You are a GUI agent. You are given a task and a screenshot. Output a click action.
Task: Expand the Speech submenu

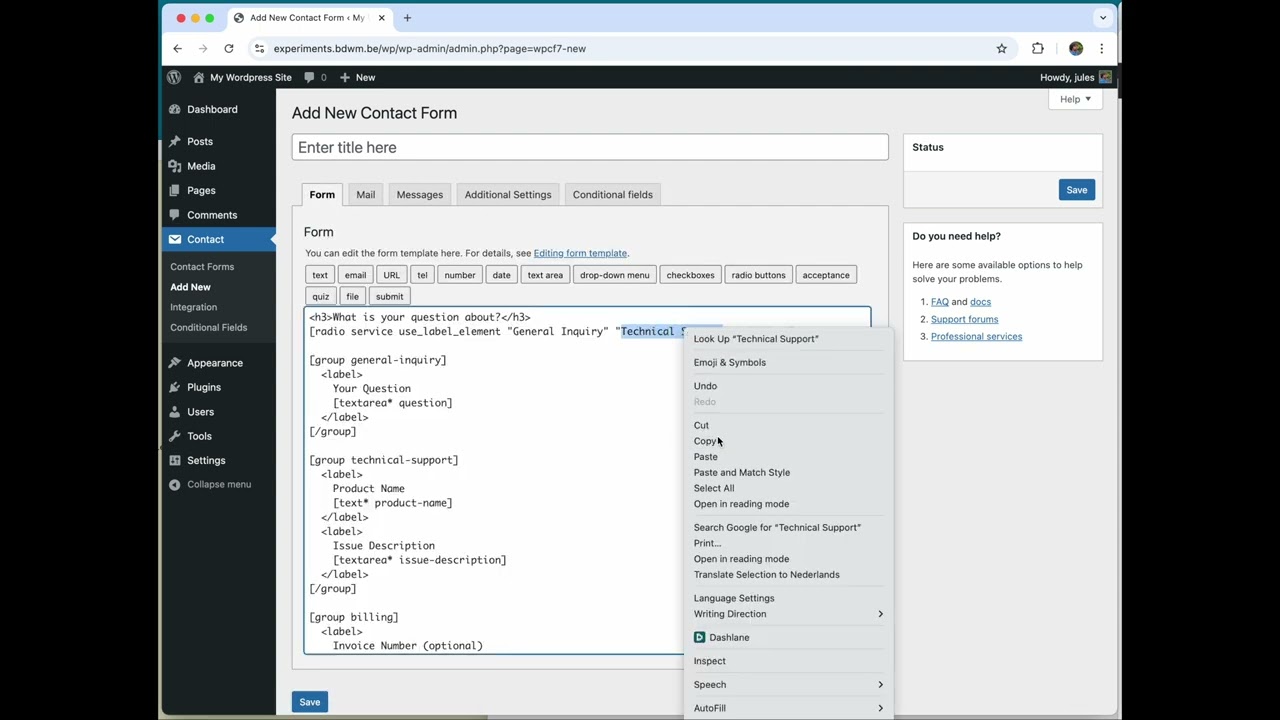788,685
